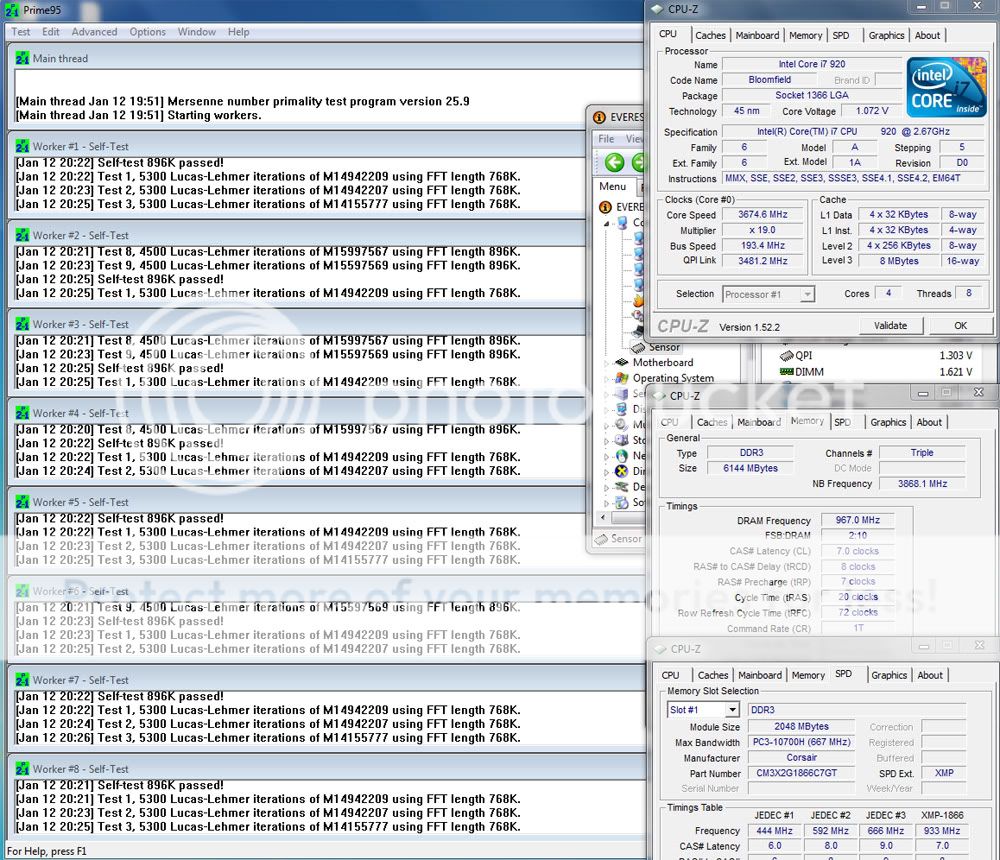Click the OK button in CPU-Z

[x=960, y=325]
